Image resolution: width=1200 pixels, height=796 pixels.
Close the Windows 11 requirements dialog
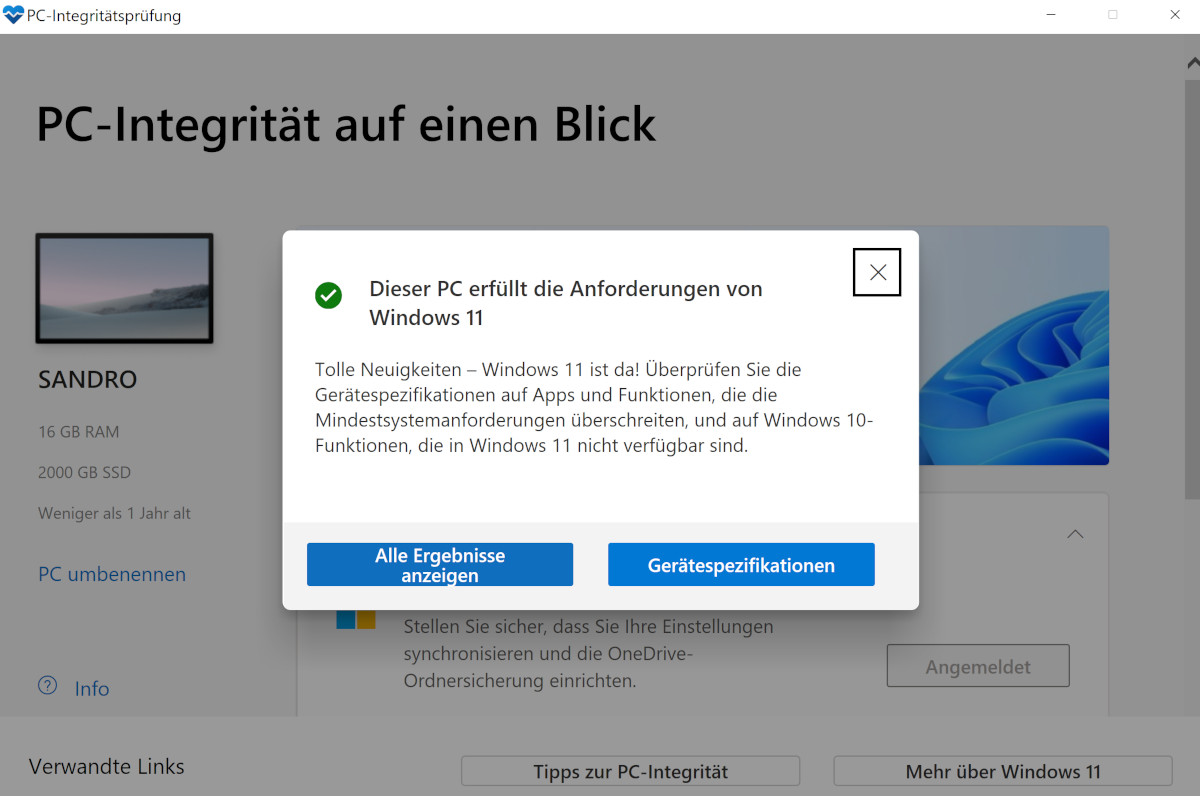[x=877, y=272]
